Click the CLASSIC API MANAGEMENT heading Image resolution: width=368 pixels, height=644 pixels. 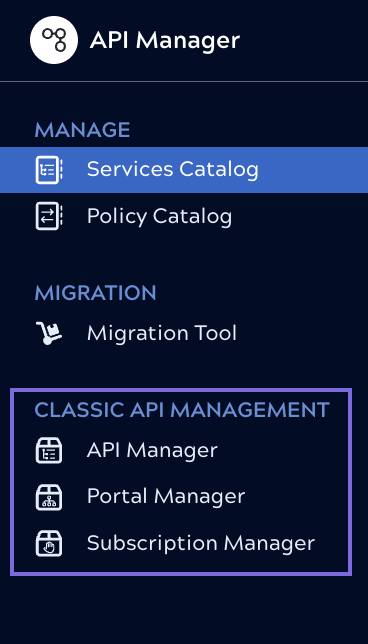click(182, 410)
